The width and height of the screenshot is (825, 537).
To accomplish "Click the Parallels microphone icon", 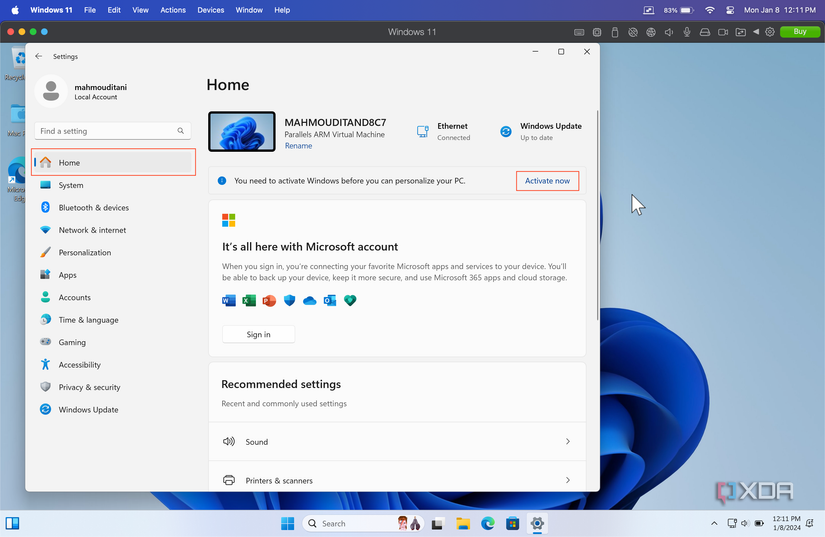I will (x=687, y=32).
